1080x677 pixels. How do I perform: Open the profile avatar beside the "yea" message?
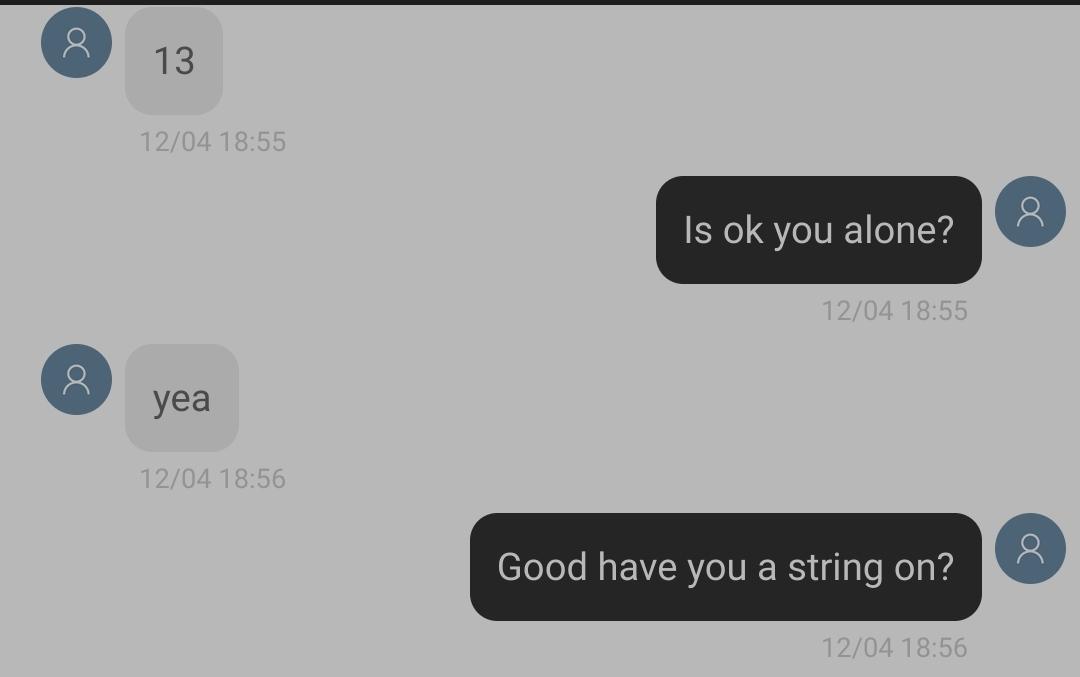click(76, 379)
